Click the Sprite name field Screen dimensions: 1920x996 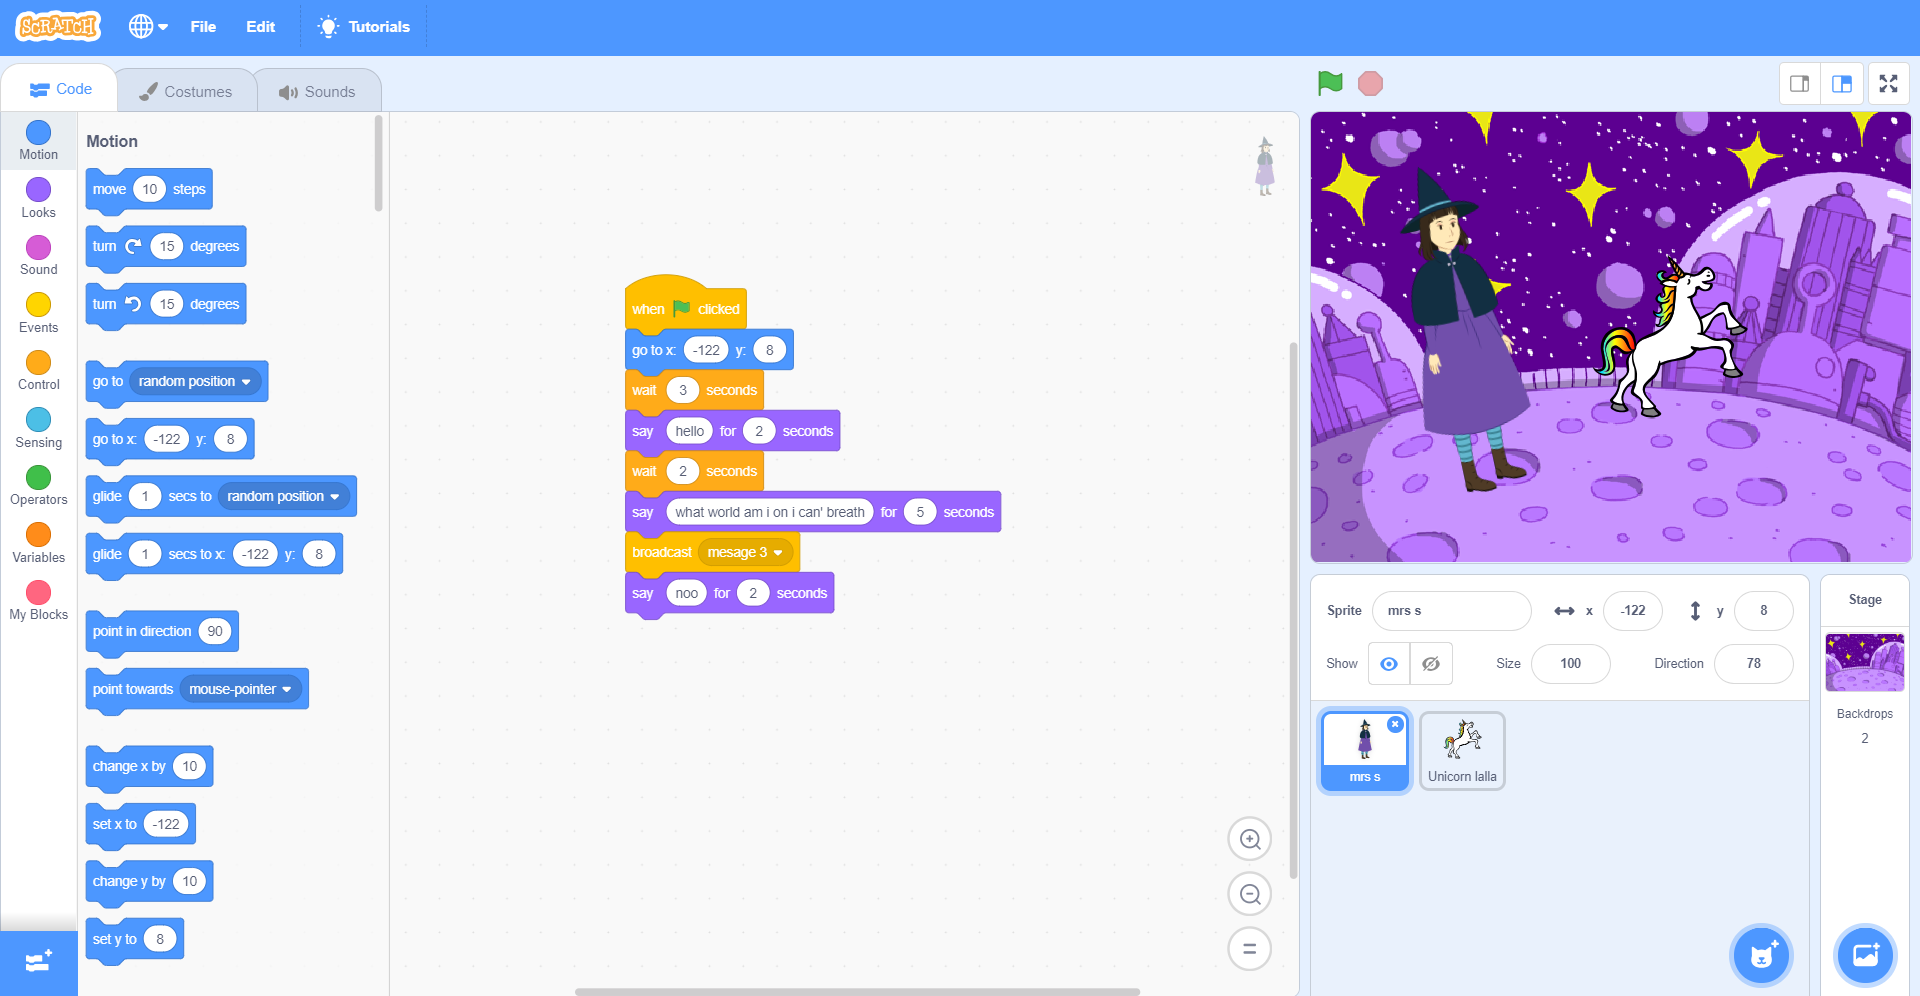point(1451,611)
